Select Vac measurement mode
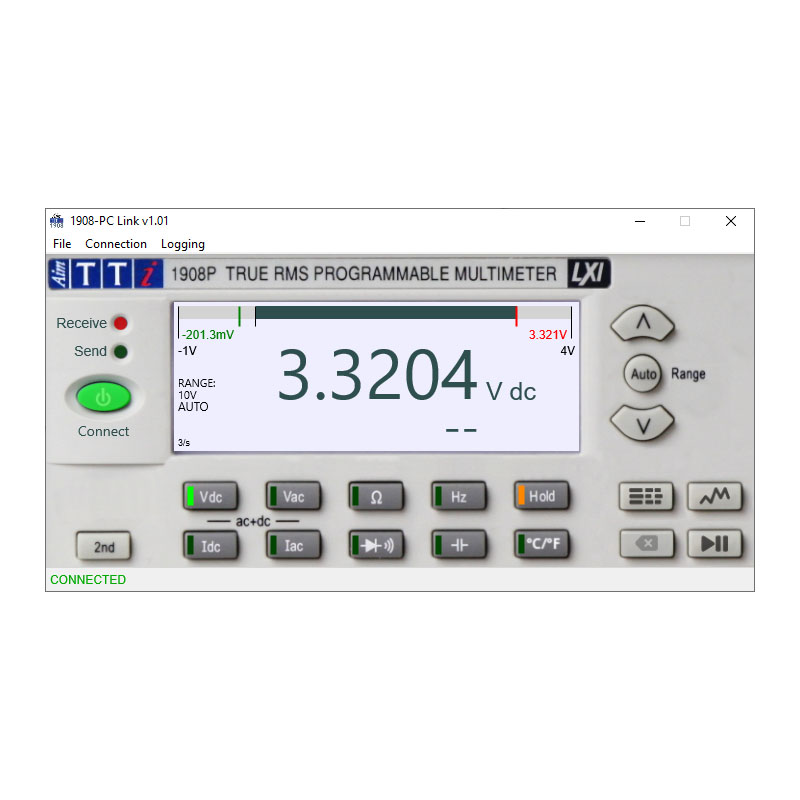800x800 pixels. point(293,496)
